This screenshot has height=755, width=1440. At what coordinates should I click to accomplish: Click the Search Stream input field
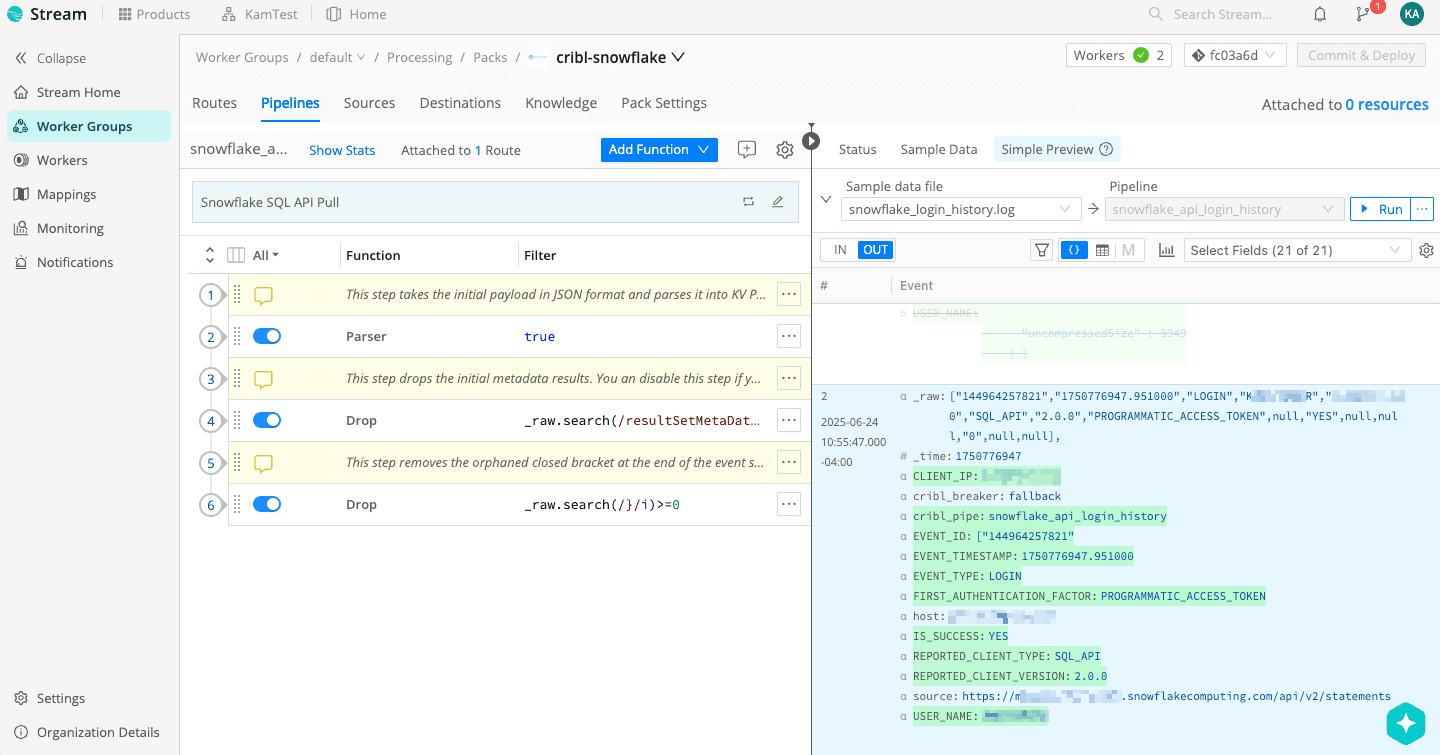tap(1222, 14)
